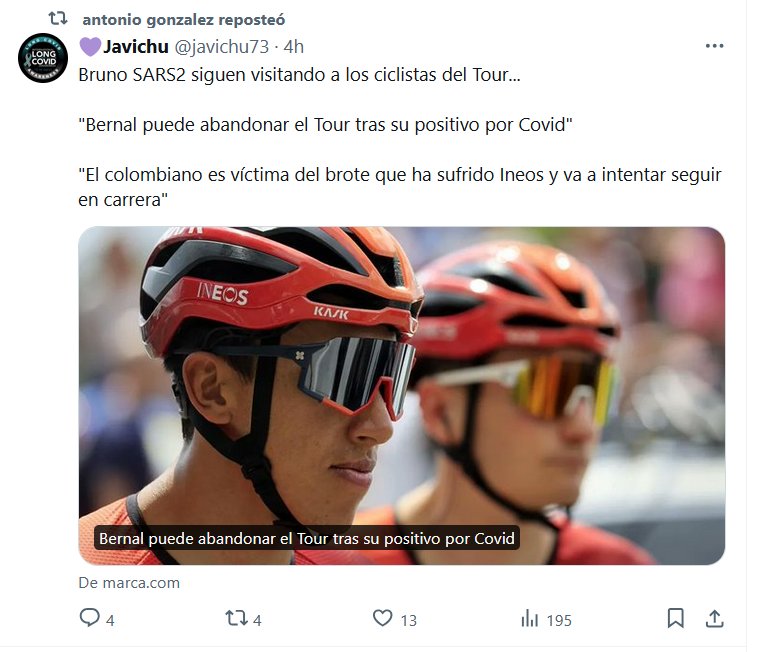Click the image caption about Bernal
Image resolution: width=776 pixels, height=652 pixels.
click(x=307, y=538)
